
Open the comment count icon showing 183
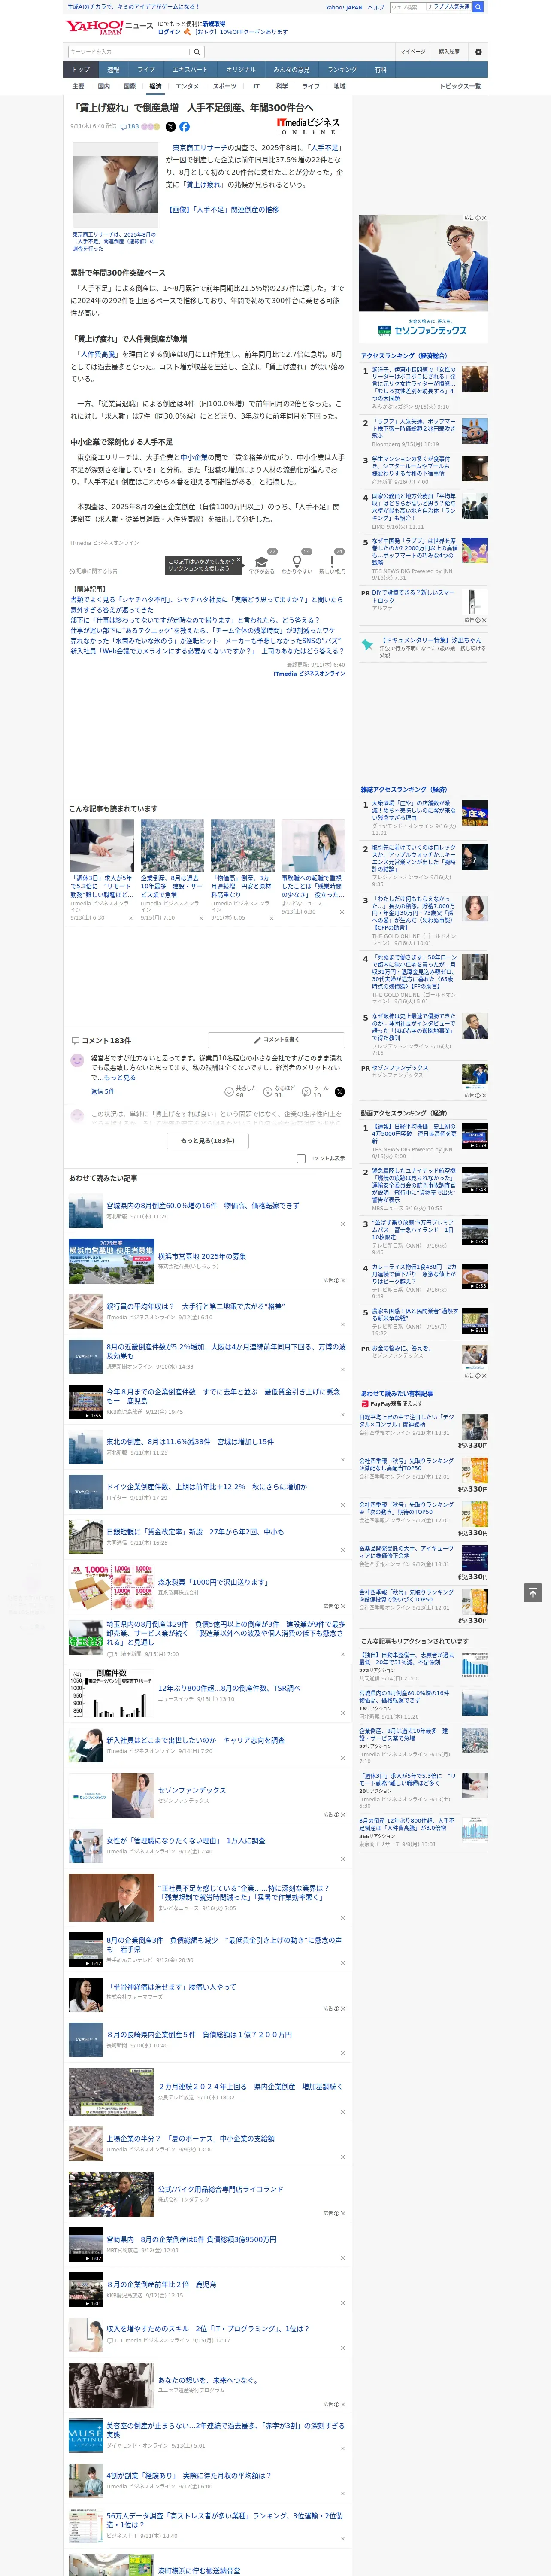130,127
